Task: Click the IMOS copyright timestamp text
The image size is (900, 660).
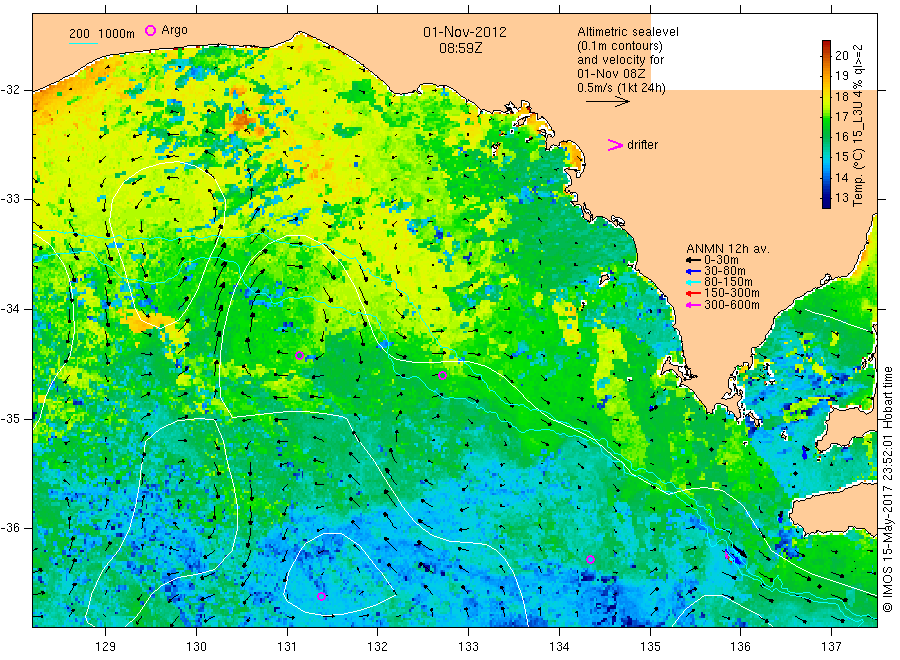Action: coord(889,489)
